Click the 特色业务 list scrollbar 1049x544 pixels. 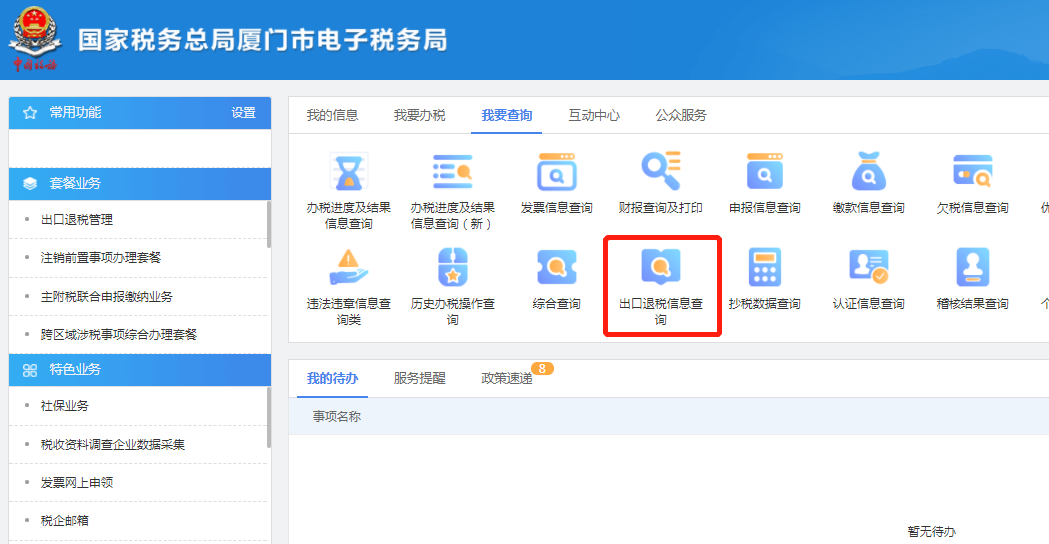click(269, 418)
